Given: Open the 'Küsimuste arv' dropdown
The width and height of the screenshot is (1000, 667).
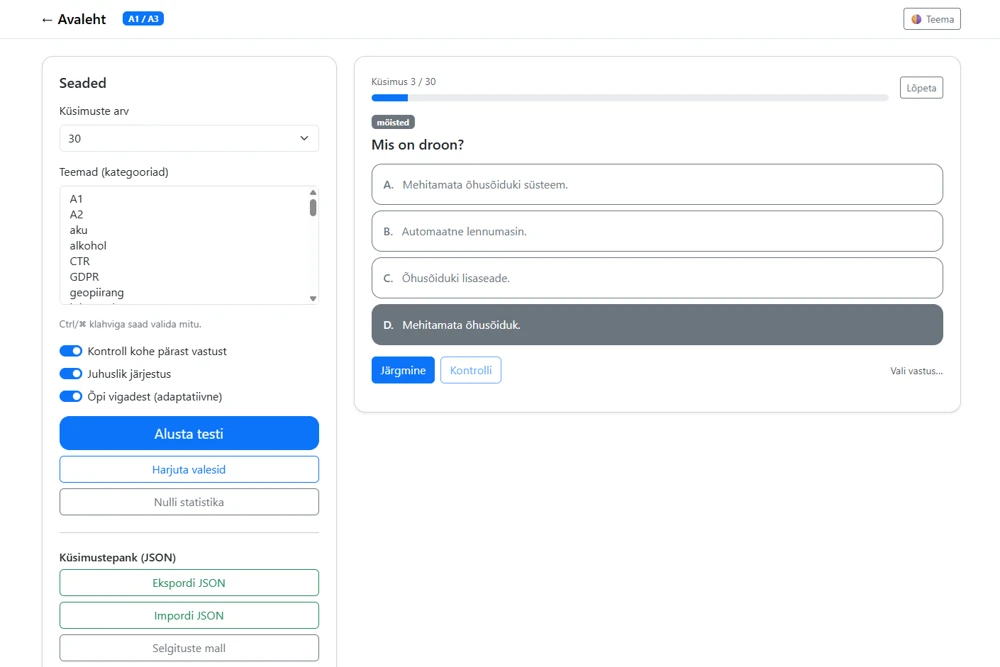Looking at the screenshot, I should click(x=189, y=138).
